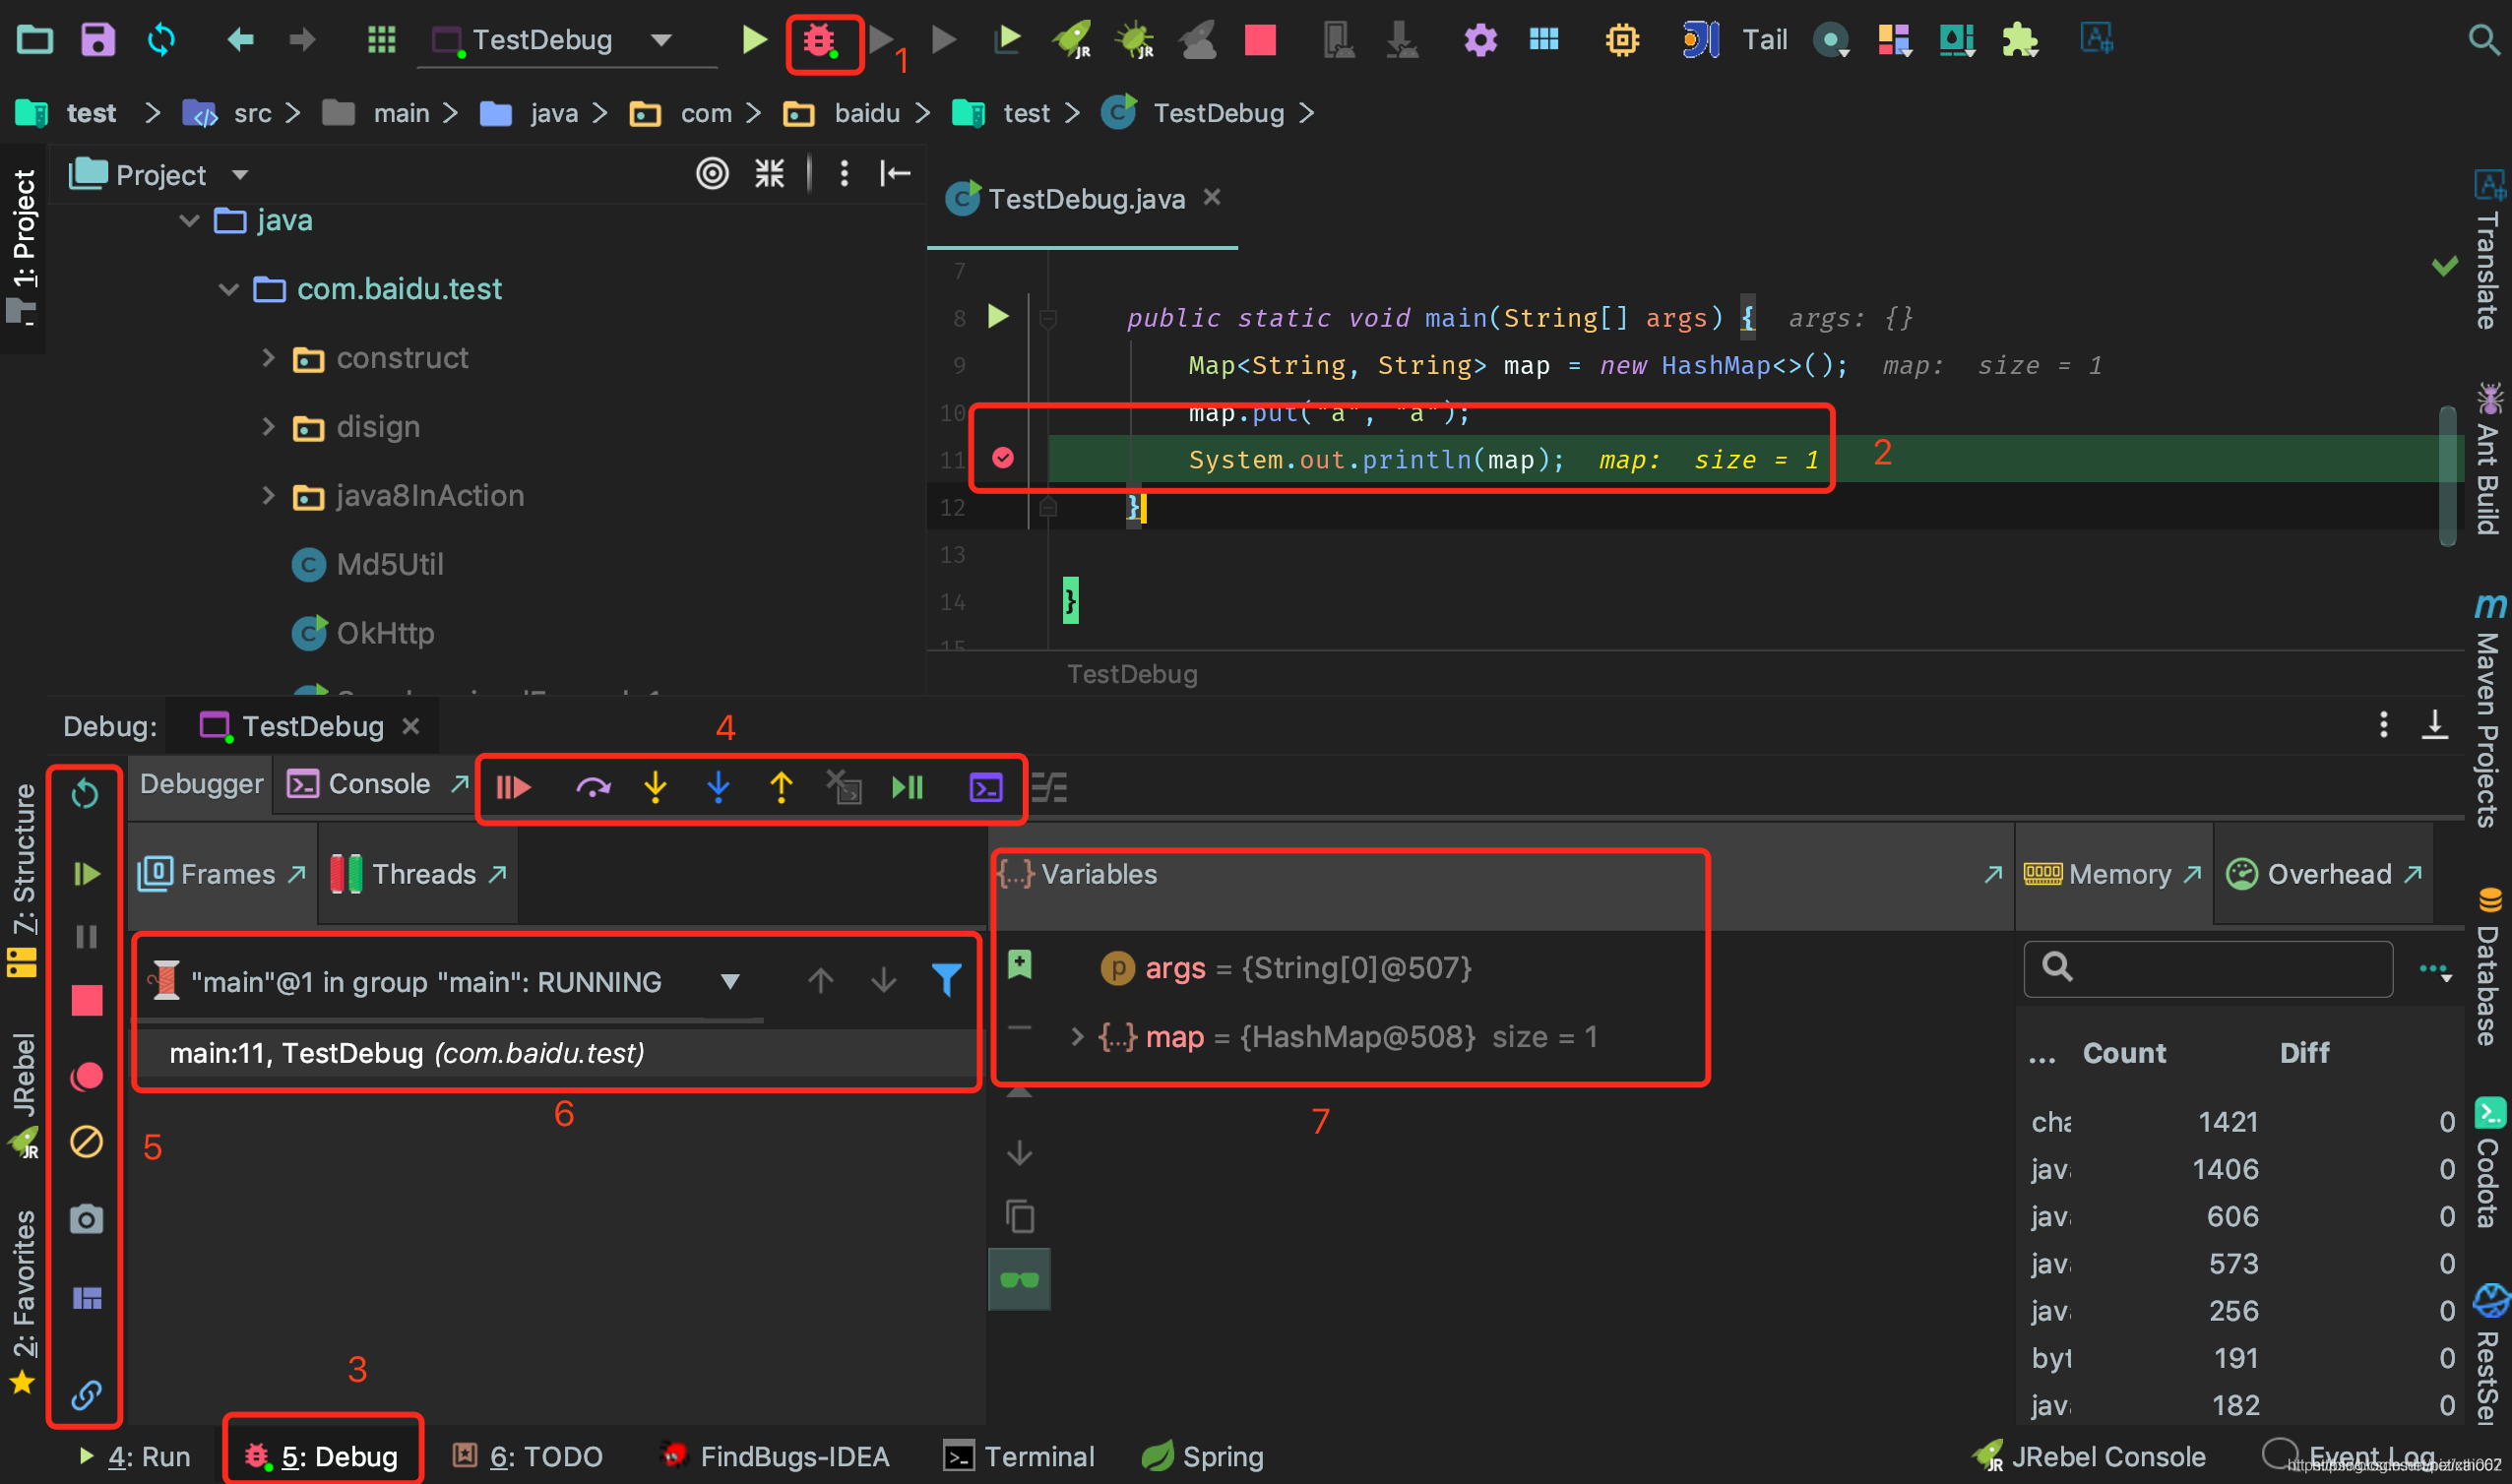Image resolution: width=2512 pixels, height=1484 pixels.
Task: Toggle the run line marker on line 8
Action: 993,316
